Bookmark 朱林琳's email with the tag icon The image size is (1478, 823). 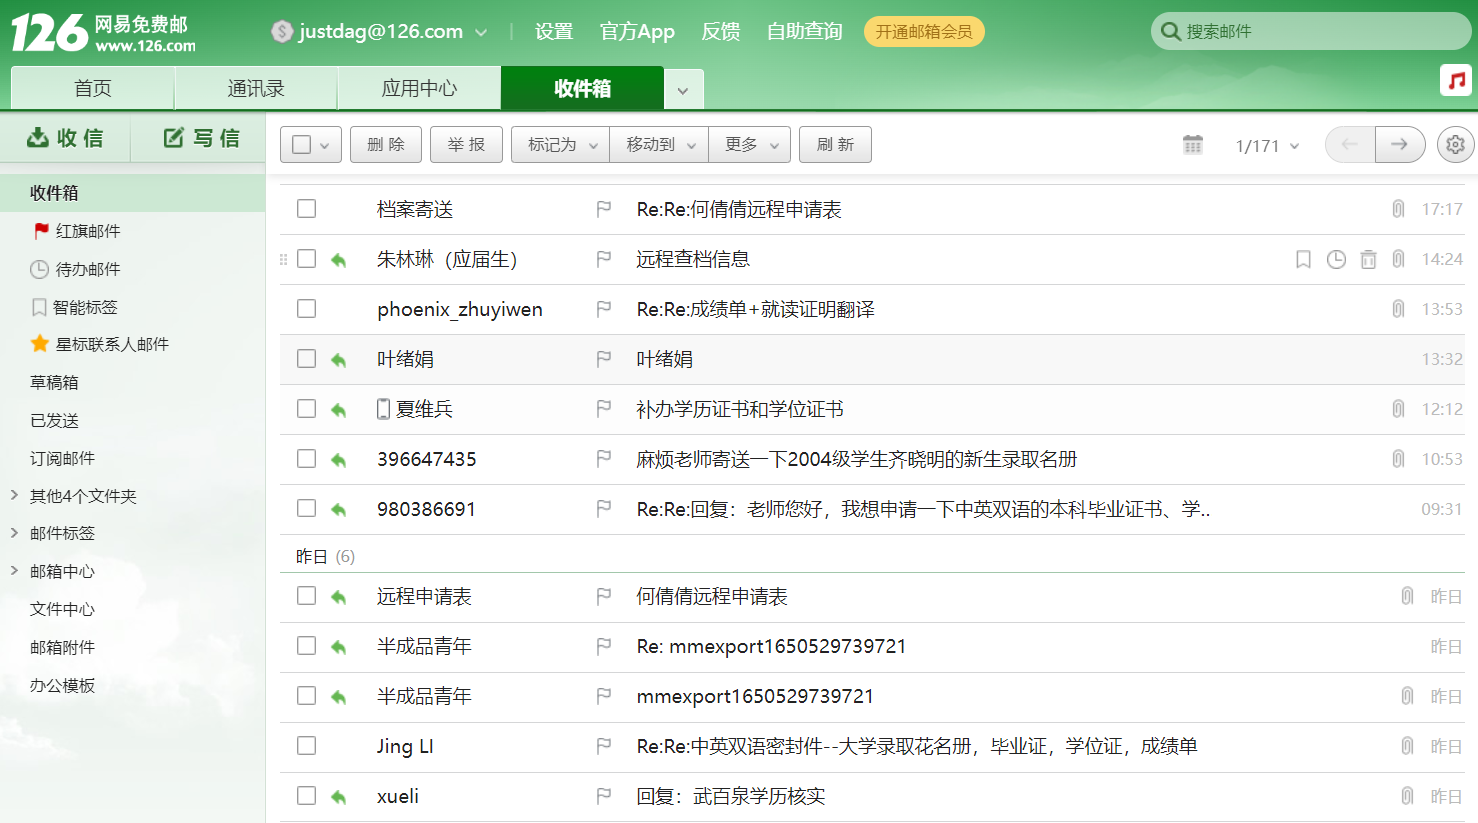(1302, 259)
